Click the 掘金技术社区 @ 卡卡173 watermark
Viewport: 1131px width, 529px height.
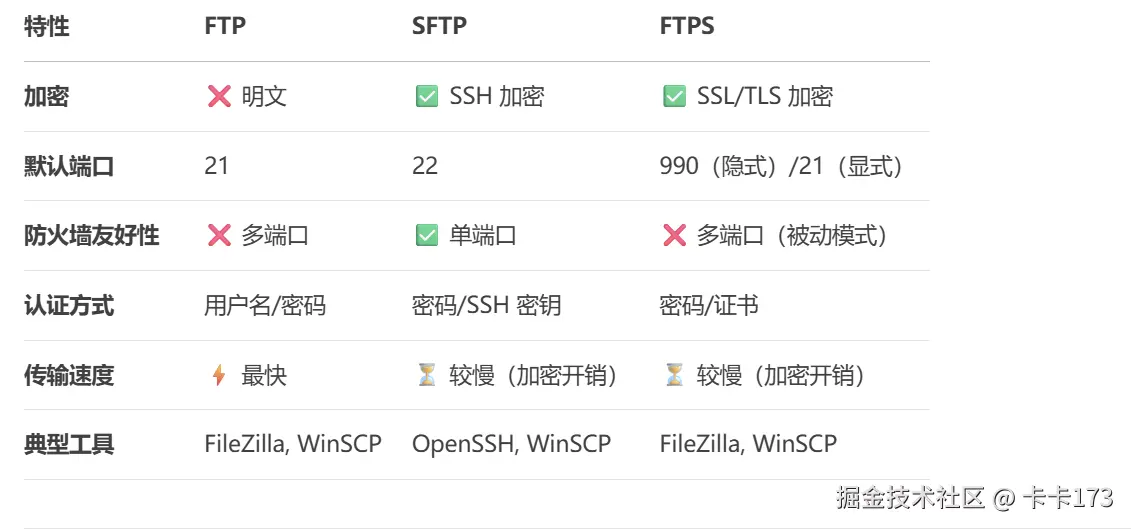pyautogui.click(x=975, y=498)
